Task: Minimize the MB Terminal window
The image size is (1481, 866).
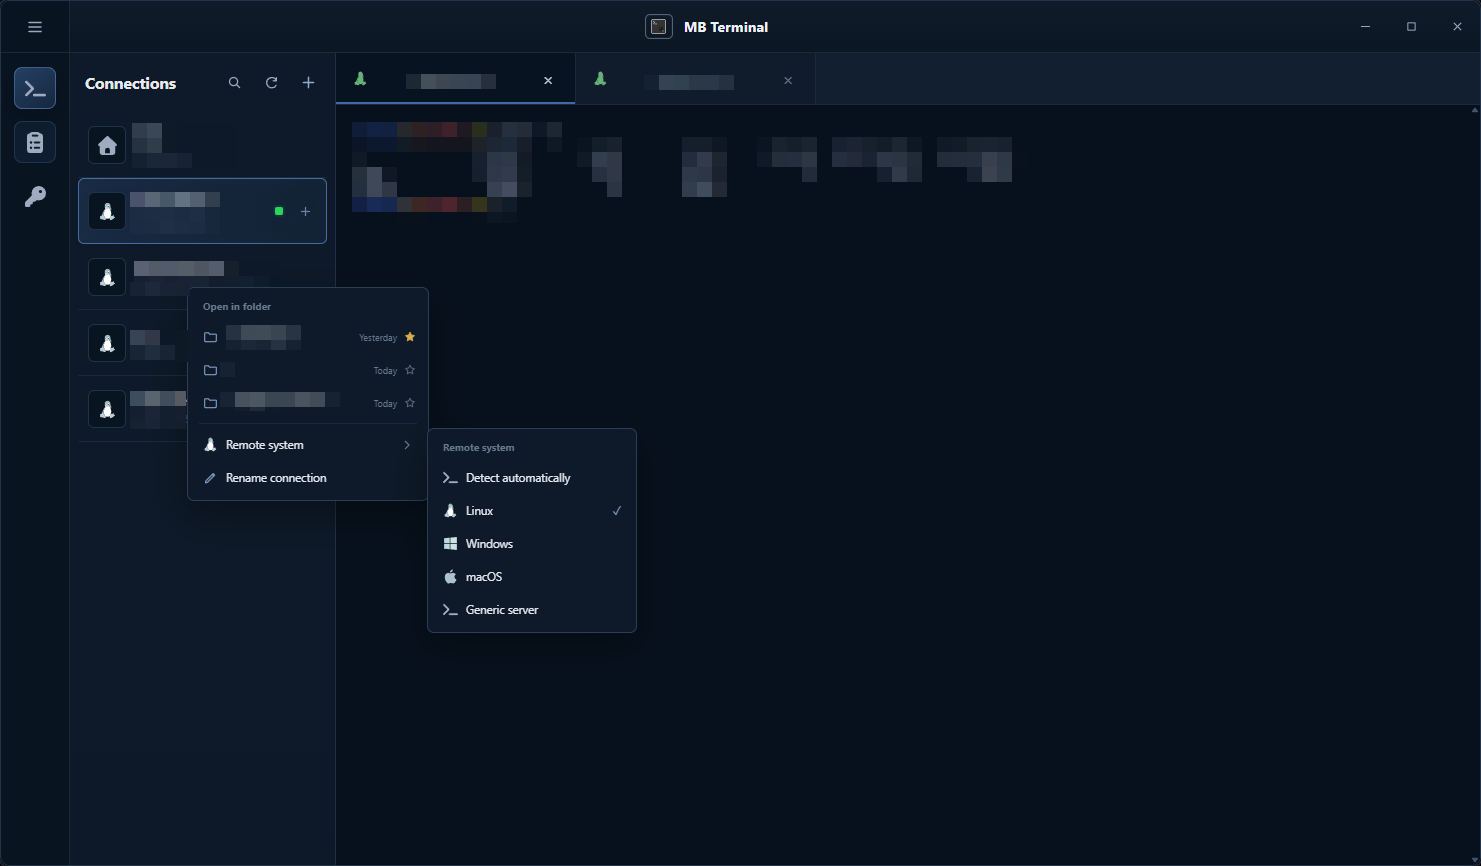Action: click(x=1365, y=27)
